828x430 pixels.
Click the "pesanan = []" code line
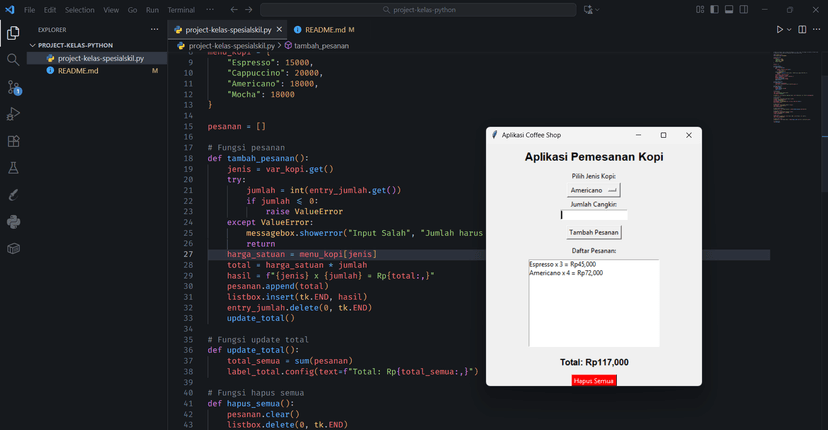tap(237, 126)
